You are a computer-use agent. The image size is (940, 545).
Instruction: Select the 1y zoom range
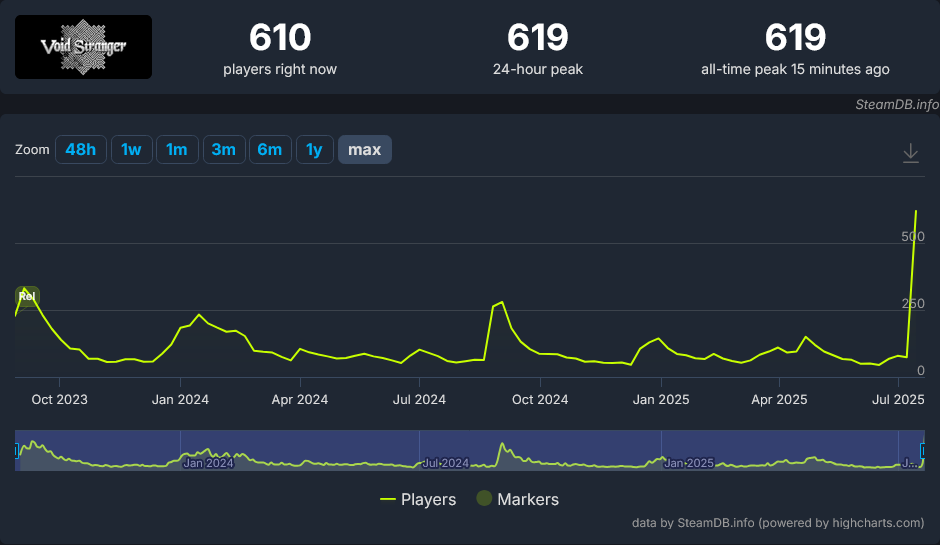click(x=314, y=149)
